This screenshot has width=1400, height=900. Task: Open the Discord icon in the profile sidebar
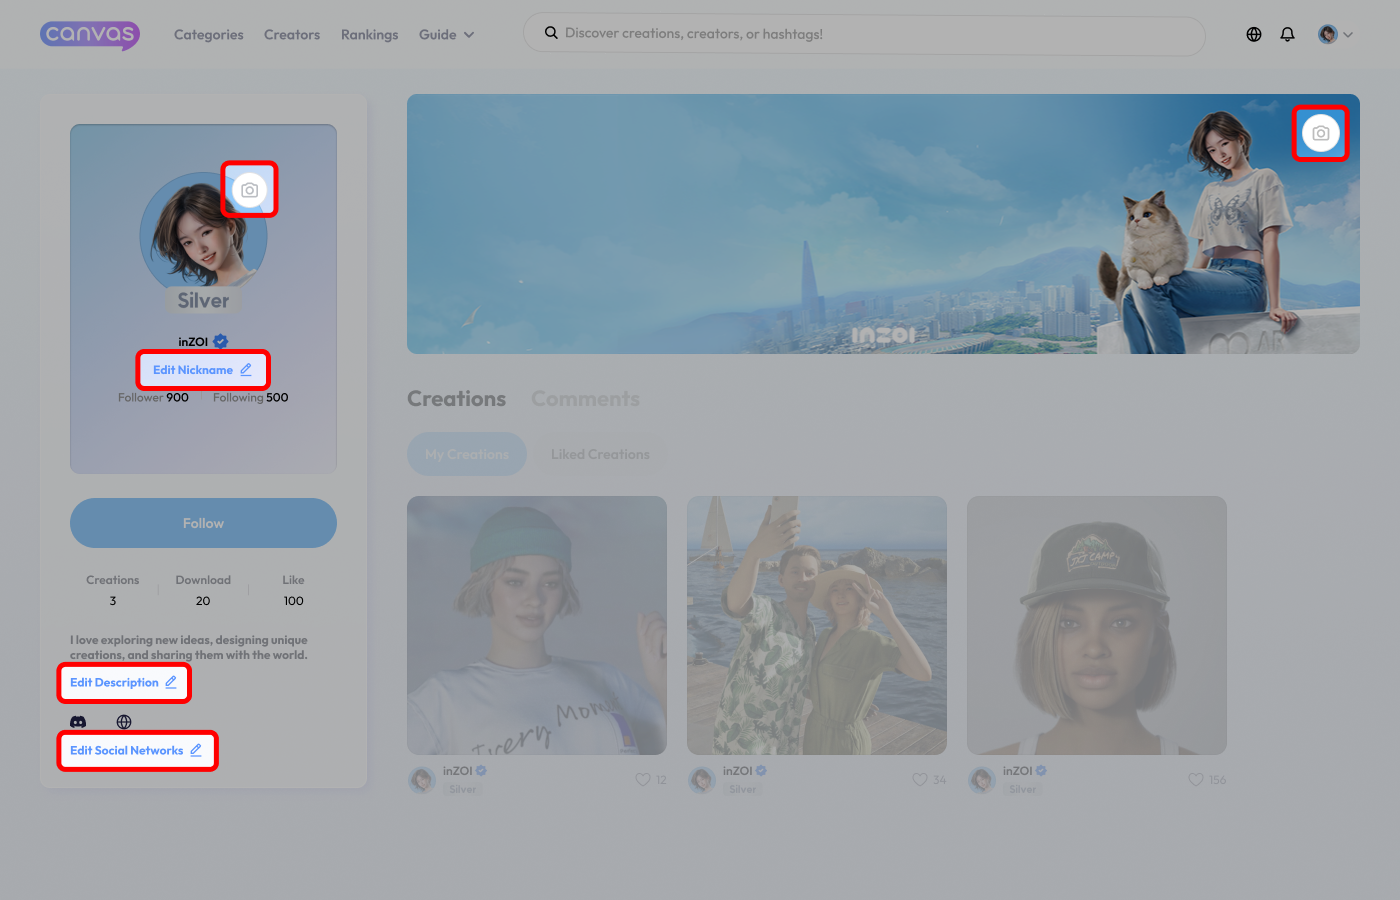[77, 721]
